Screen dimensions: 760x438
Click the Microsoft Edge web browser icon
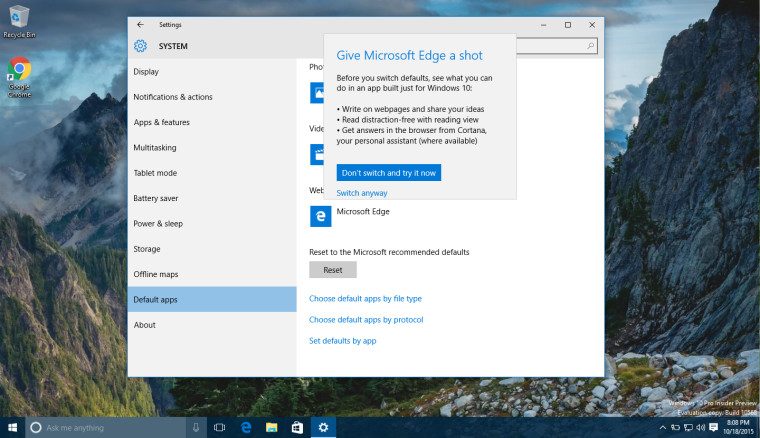[320, 216]
